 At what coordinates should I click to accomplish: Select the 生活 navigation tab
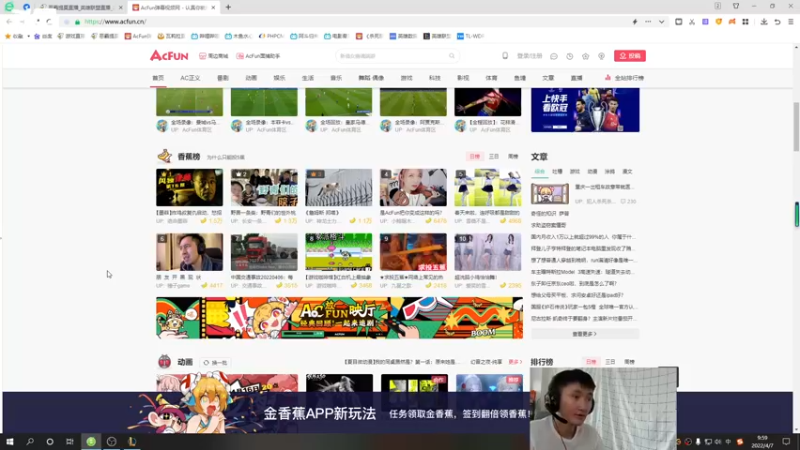coord(308,78)
